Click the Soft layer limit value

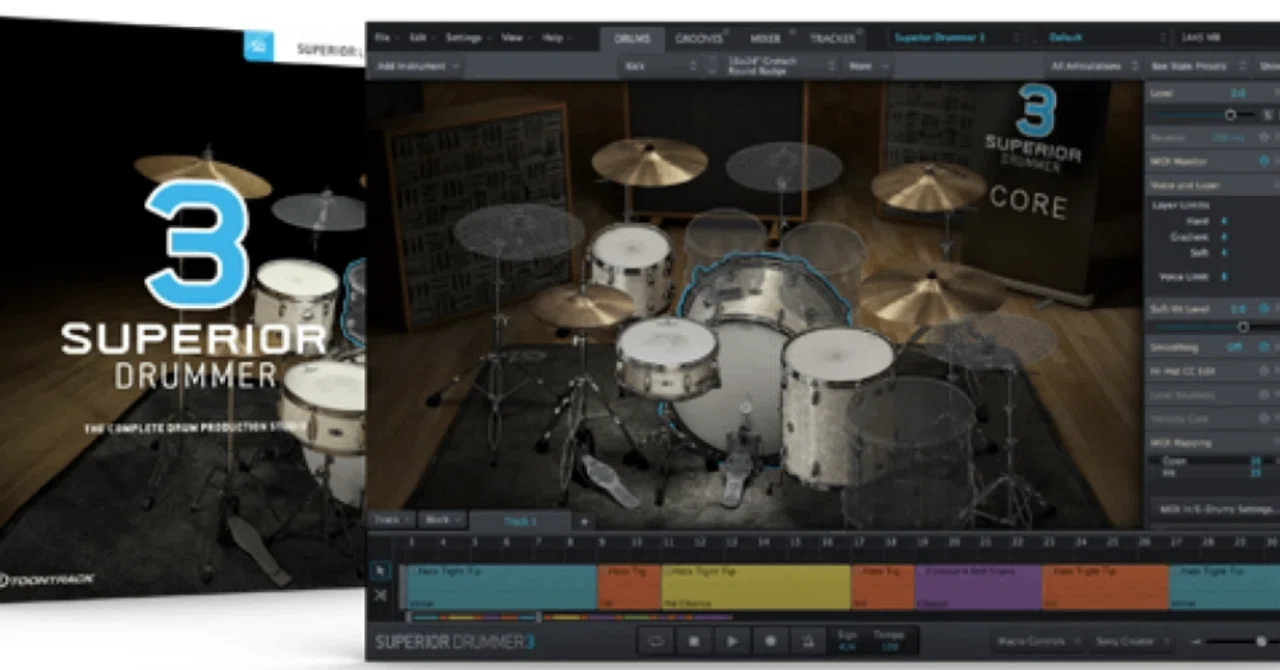point(1225,253)
